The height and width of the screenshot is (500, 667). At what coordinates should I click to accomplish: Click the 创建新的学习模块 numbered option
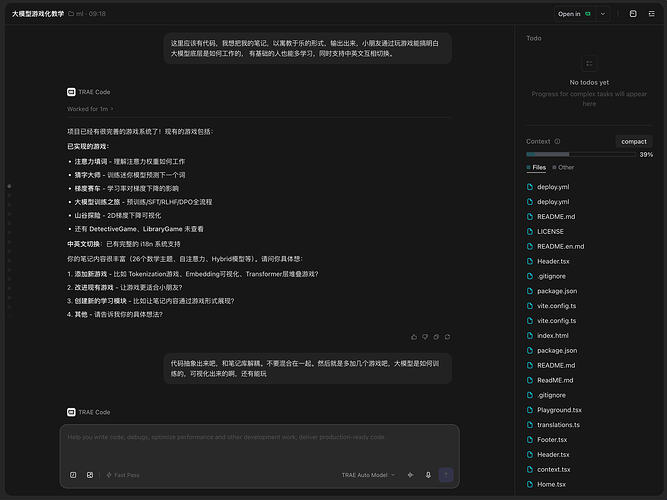point(150,301)
